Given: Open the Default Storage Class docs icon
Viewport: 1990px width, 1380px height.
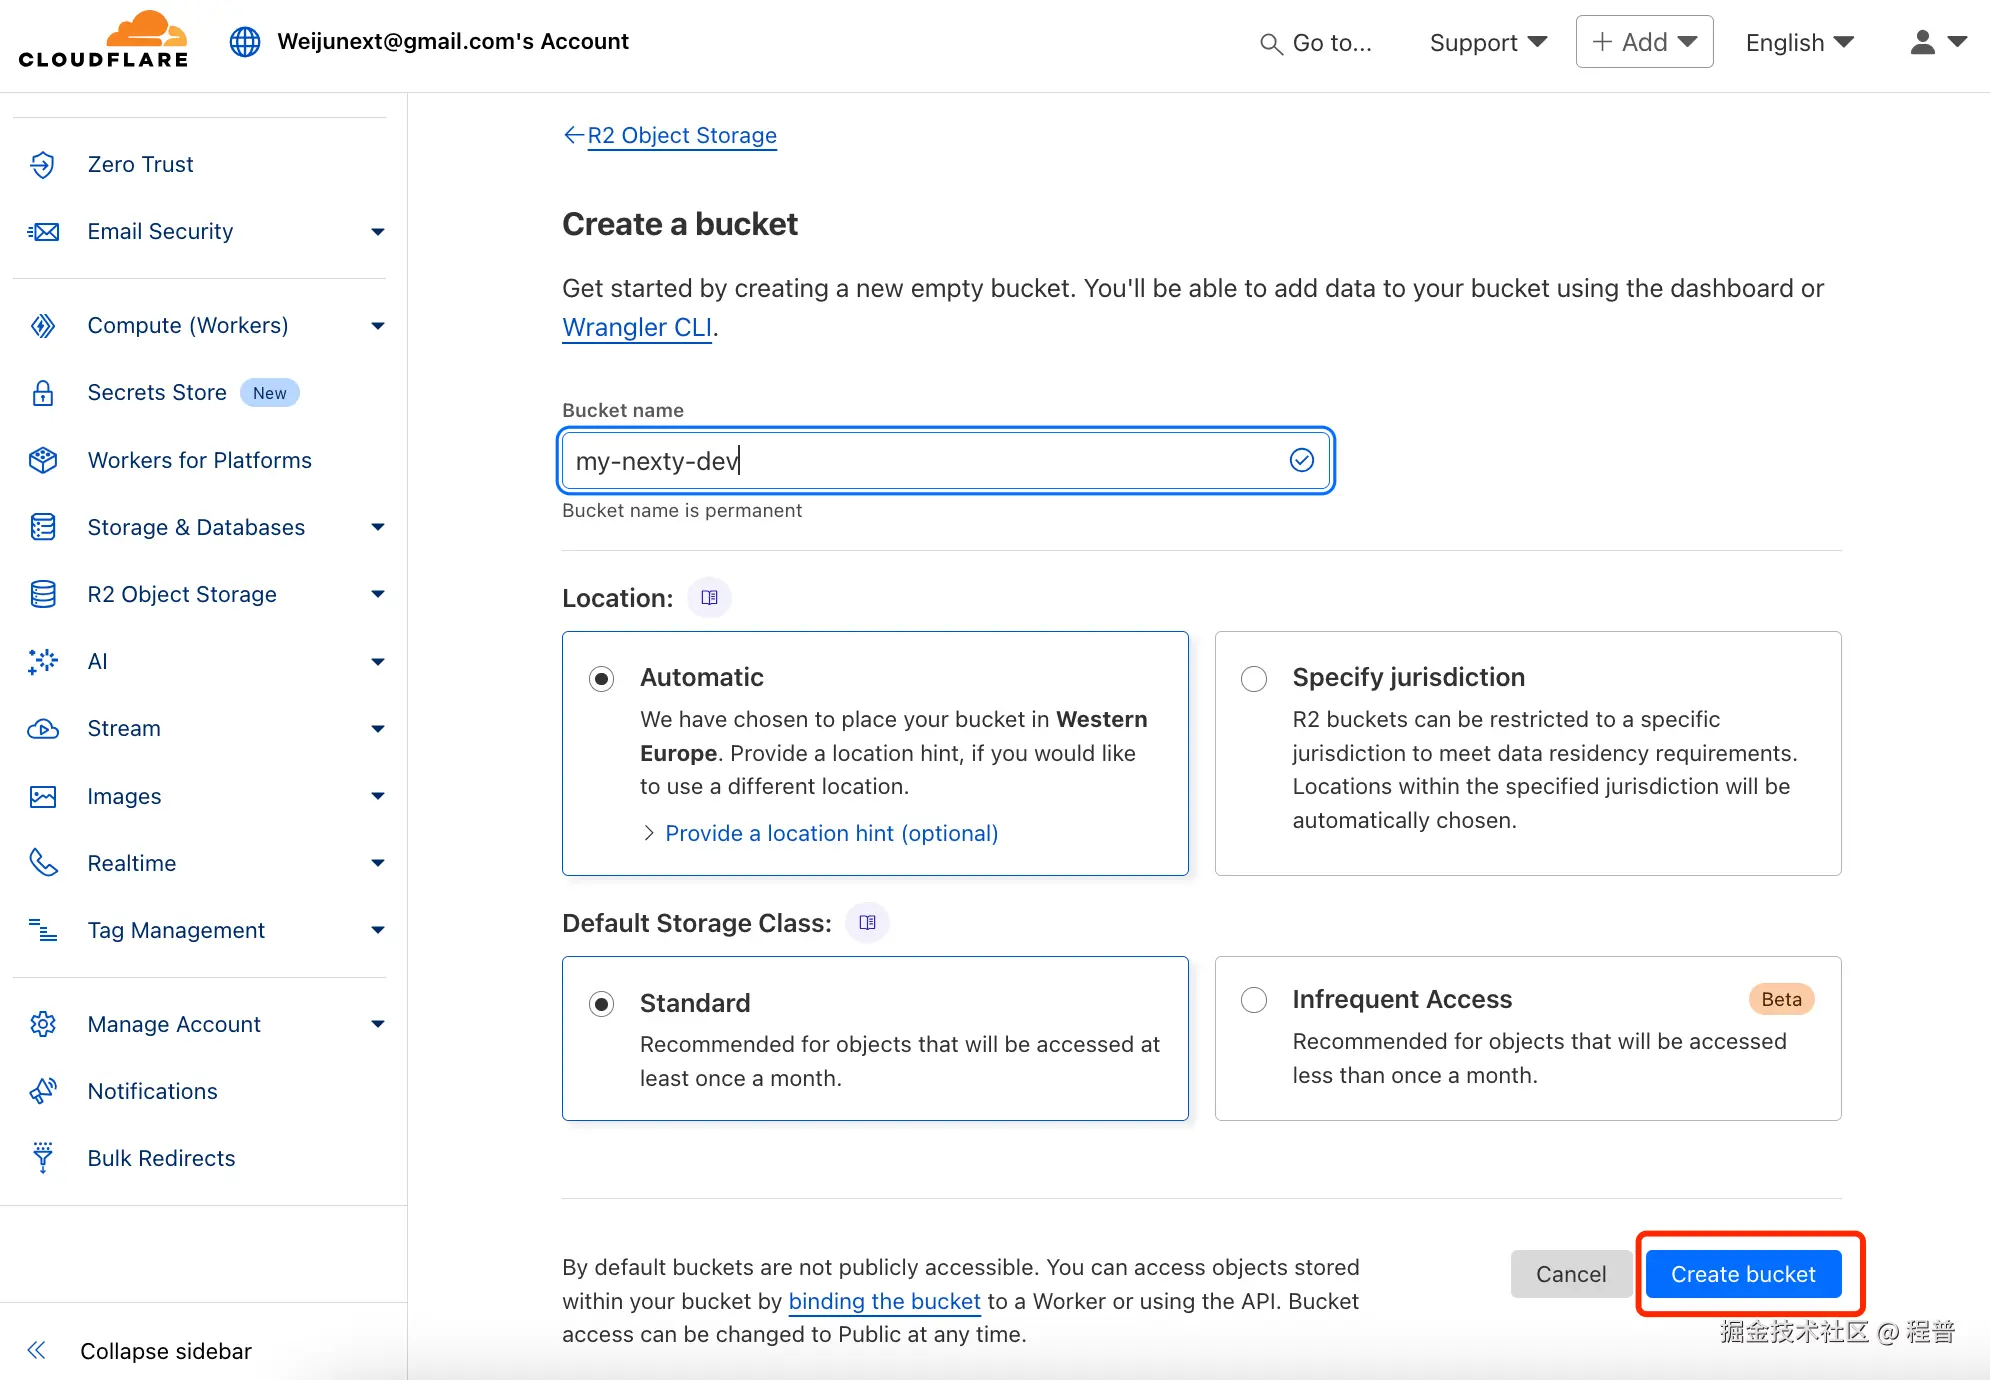Looking at the screenshot, I should [x=867, y=923].
